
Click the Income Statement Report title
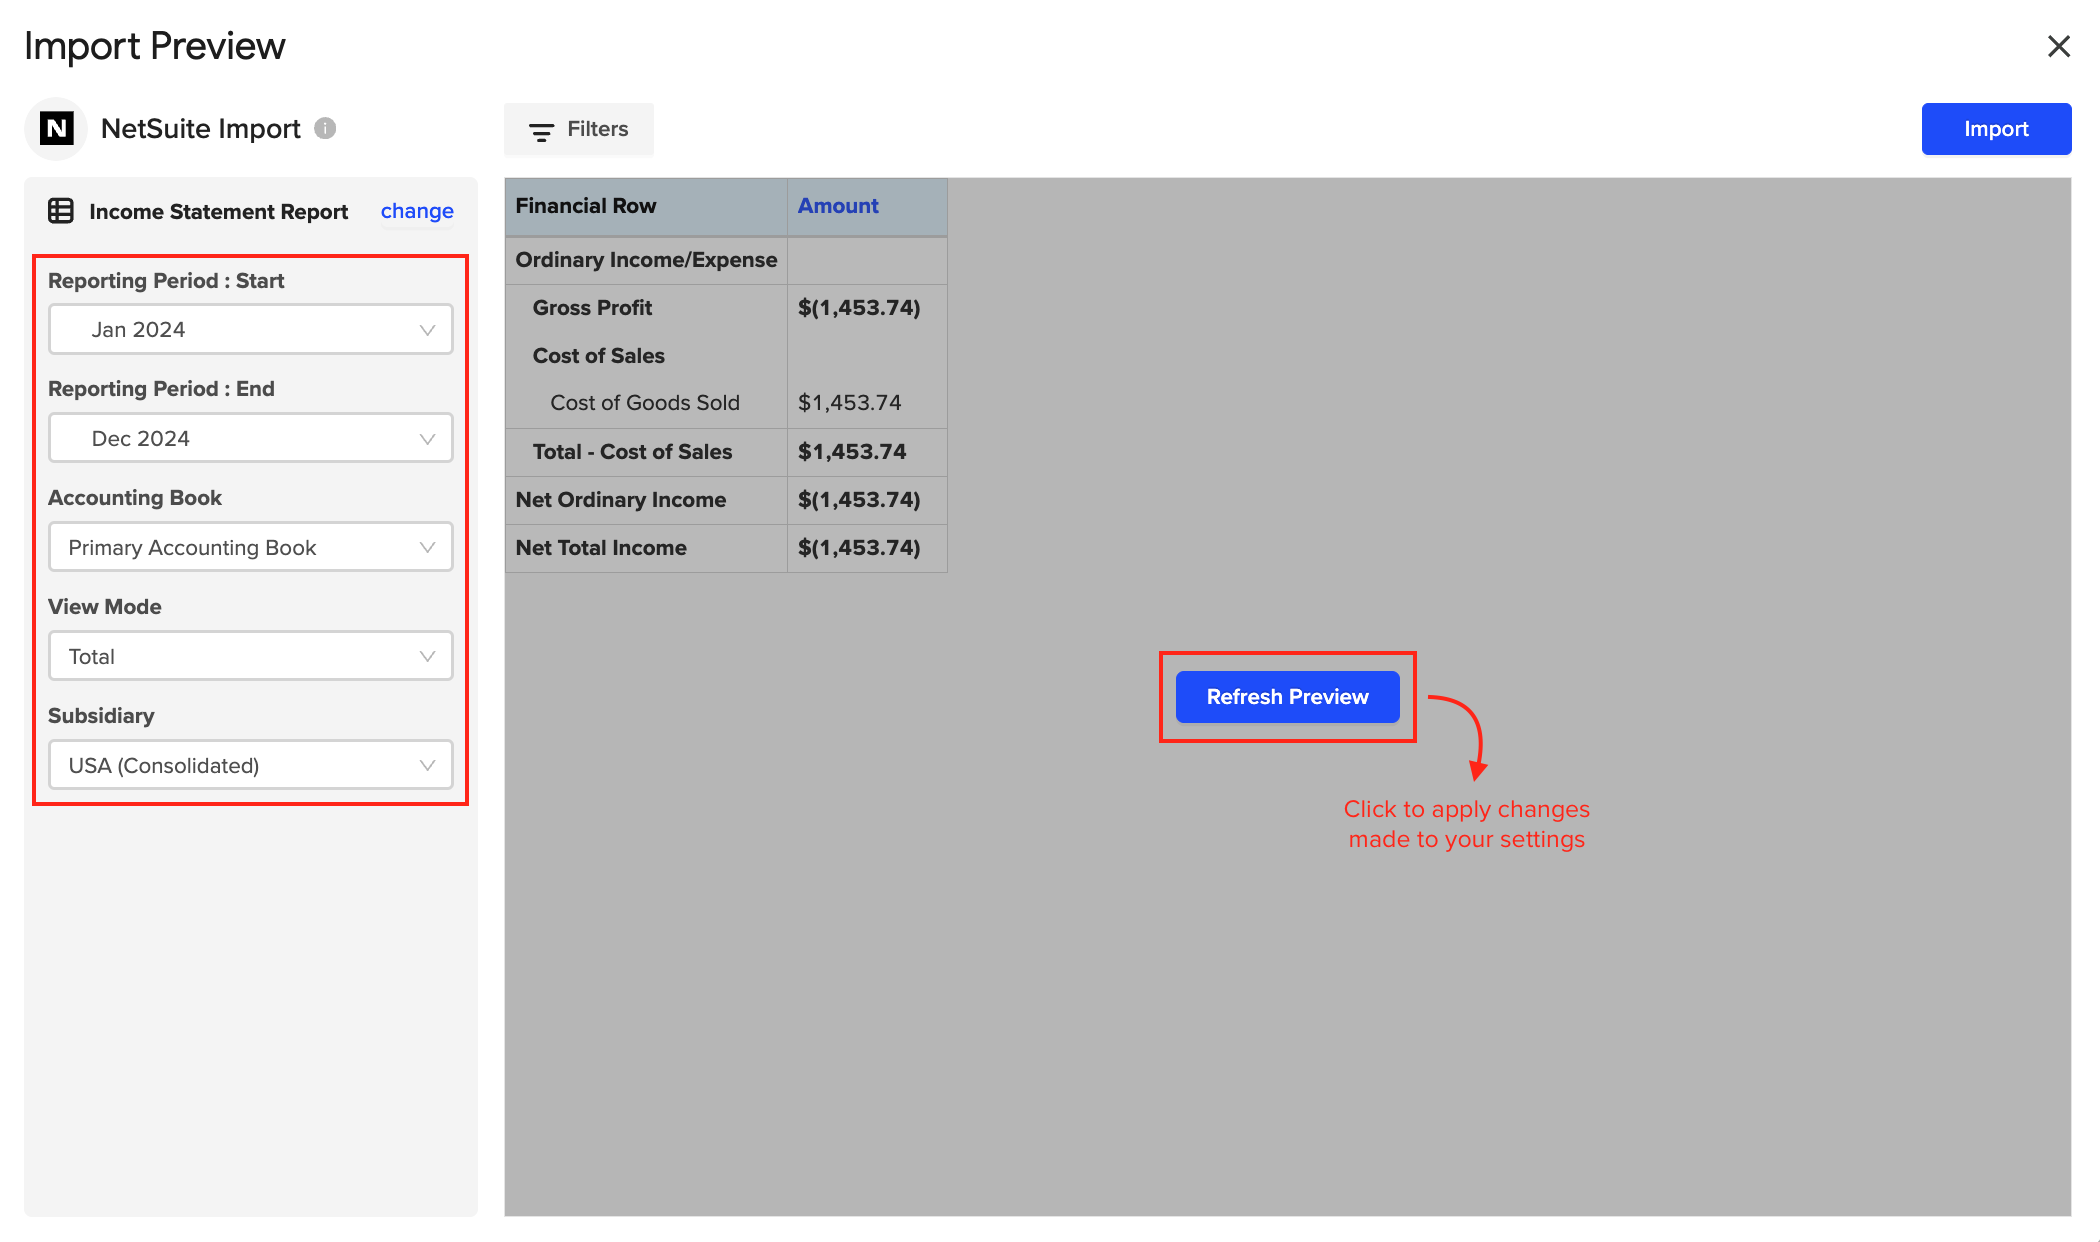(x=218, y=212)
